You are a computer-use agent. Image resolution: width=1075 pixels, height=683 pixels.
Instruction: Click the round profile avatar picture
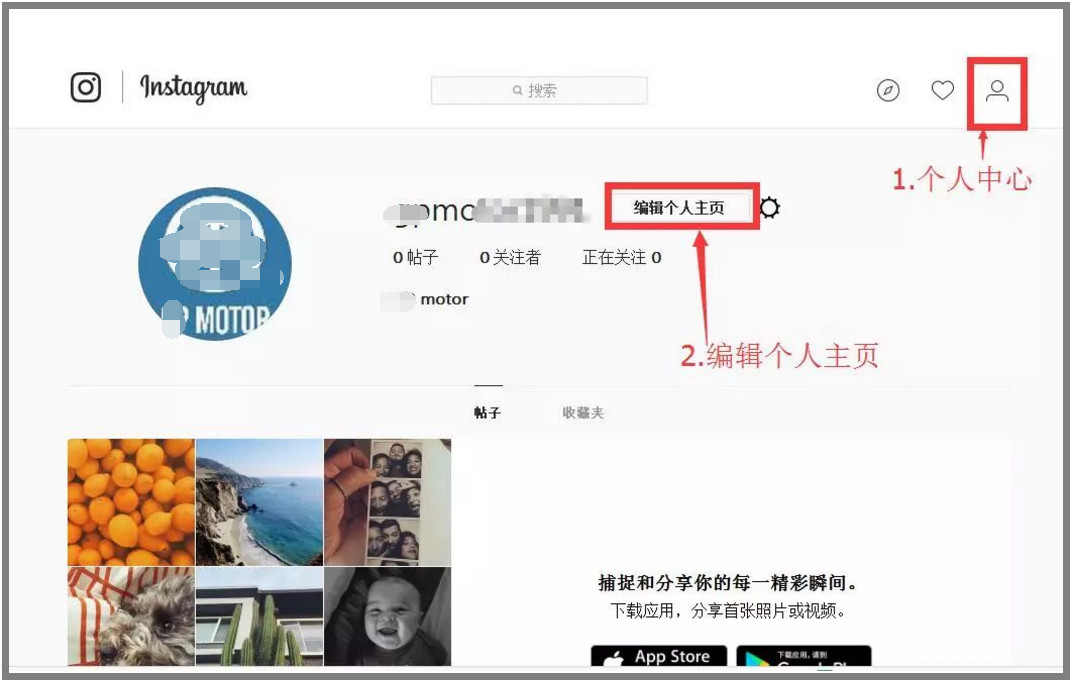215,263
